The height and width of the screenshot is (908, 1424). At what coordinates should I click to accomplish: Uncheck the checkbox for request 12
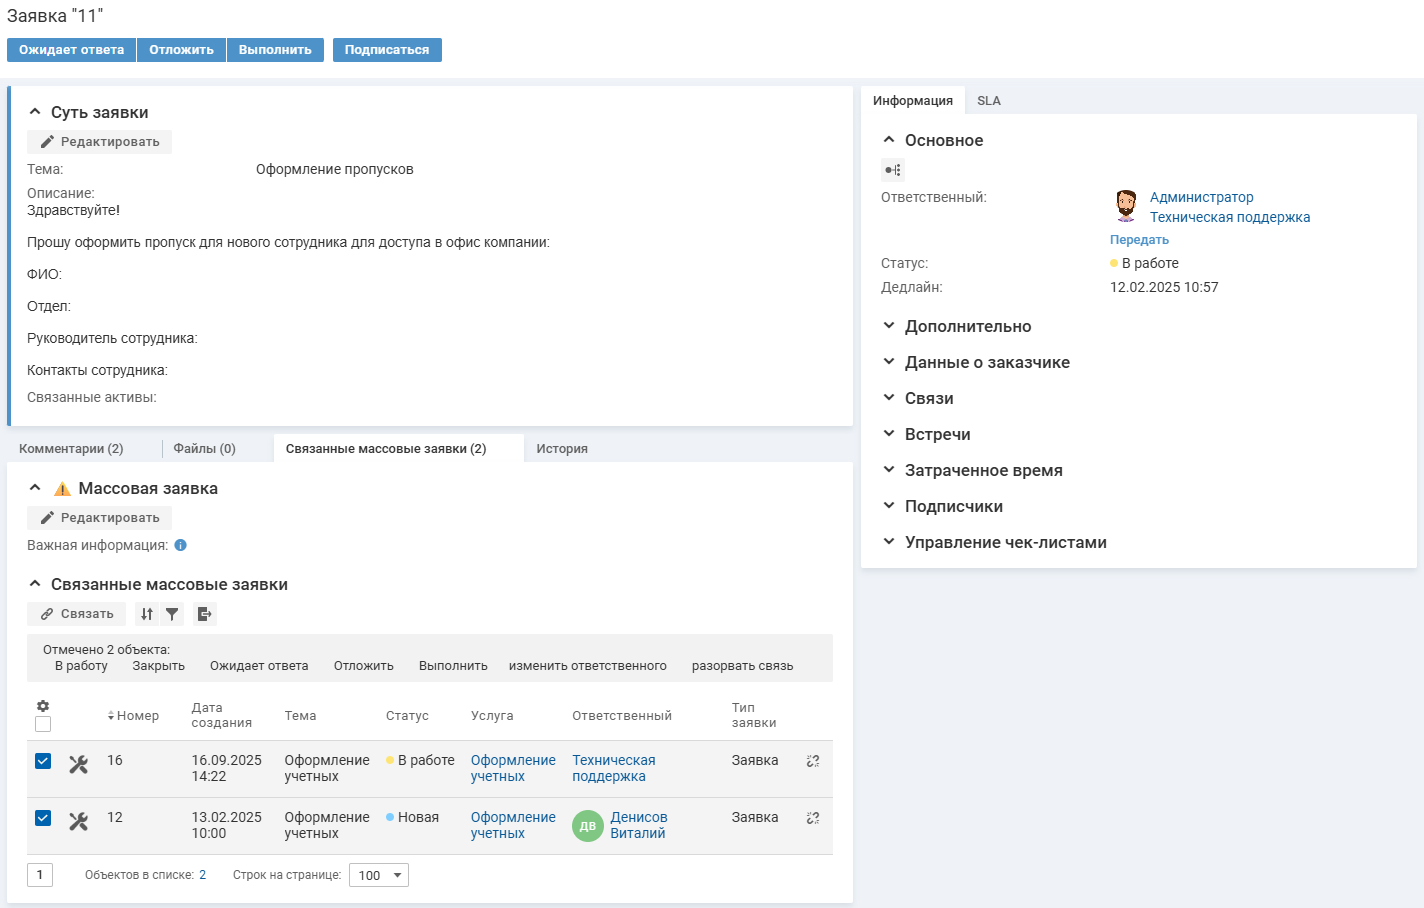point(43,818)
